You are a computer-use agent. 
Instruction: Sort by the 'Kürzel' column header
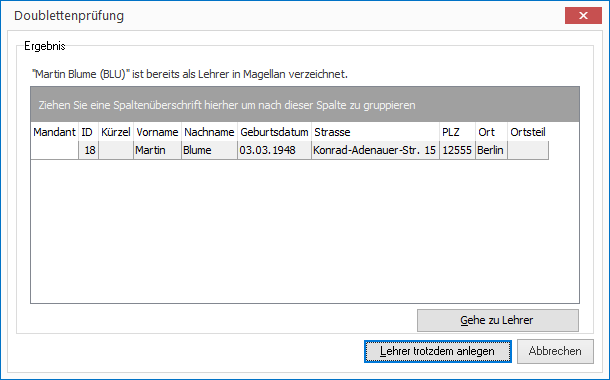tap(116, 132)
